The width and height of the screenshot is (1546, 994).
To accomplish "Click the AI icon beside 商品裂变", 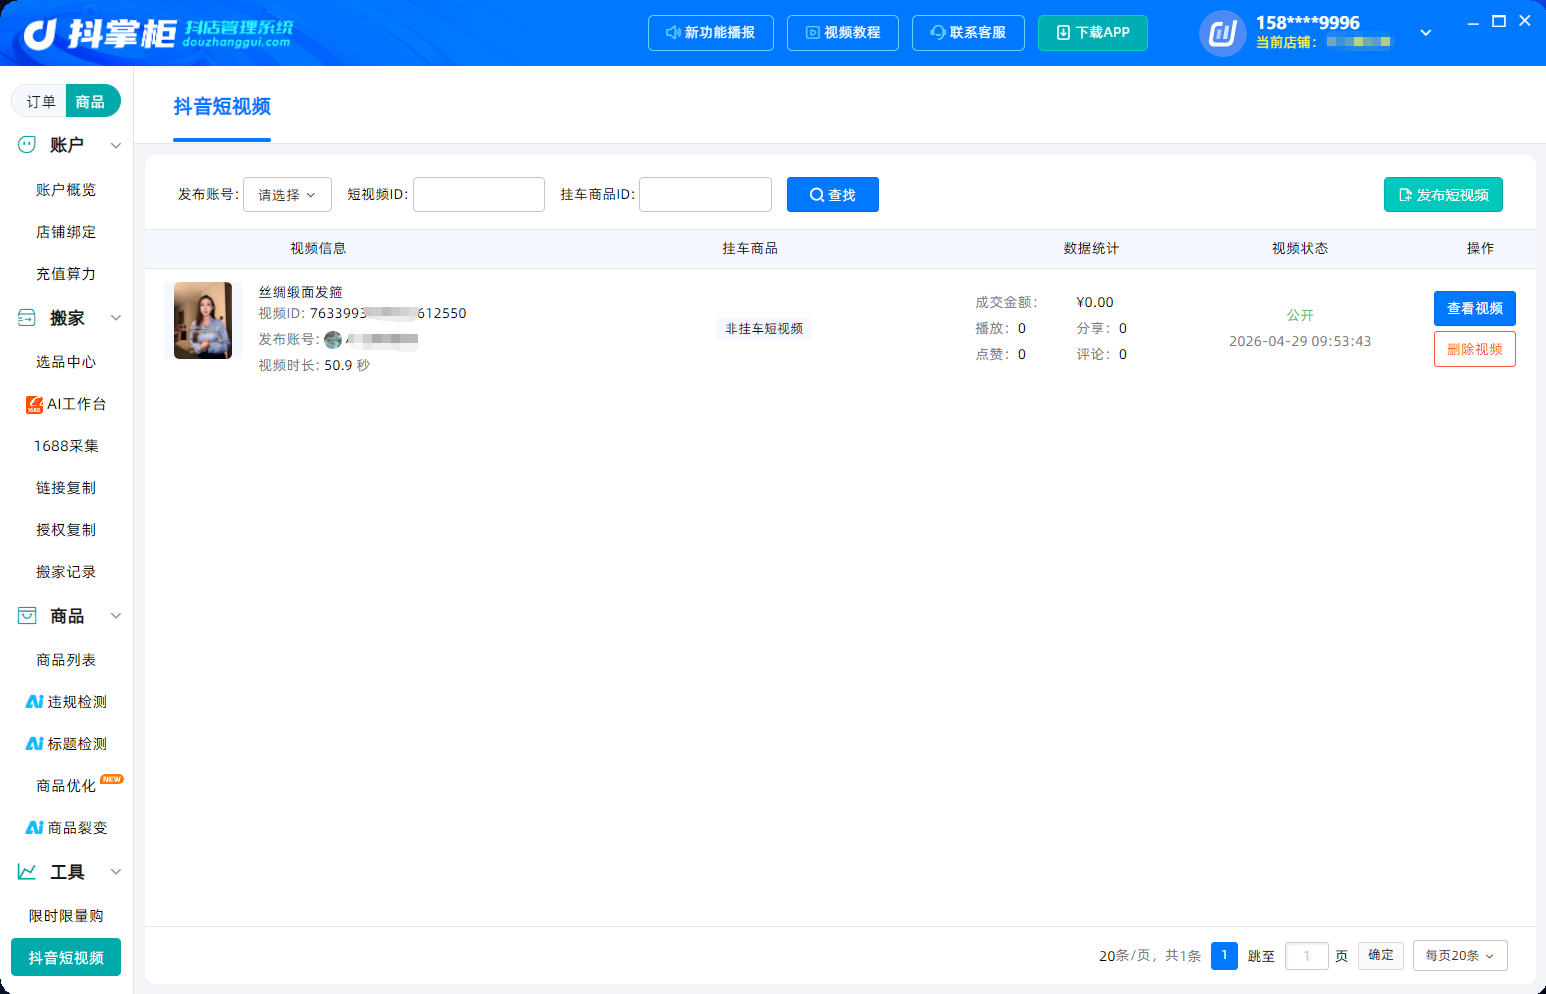I will click(34, 828).
